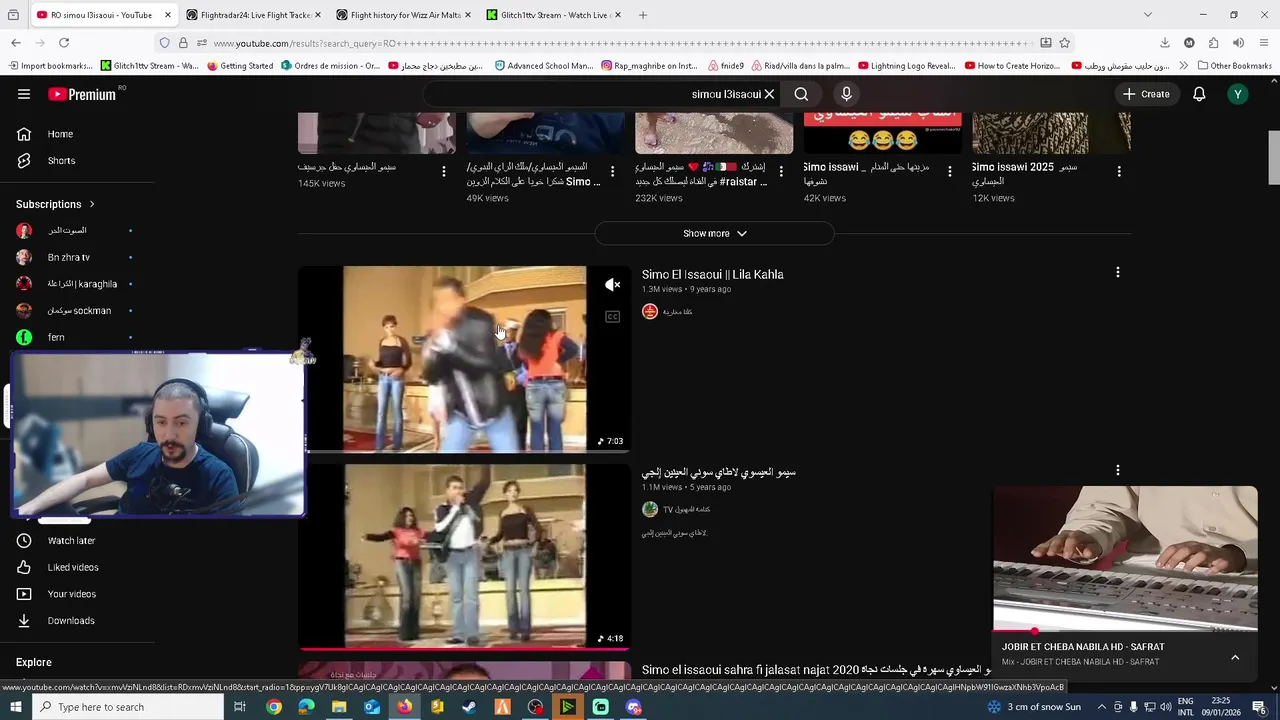Clear the search text with the X icon
Screen dimensions: 1280x720
(769, 94)
